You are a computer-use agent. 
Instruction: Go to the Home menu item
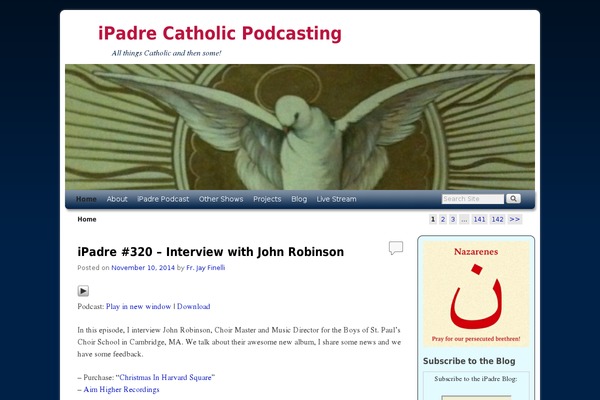coord(86,199)
